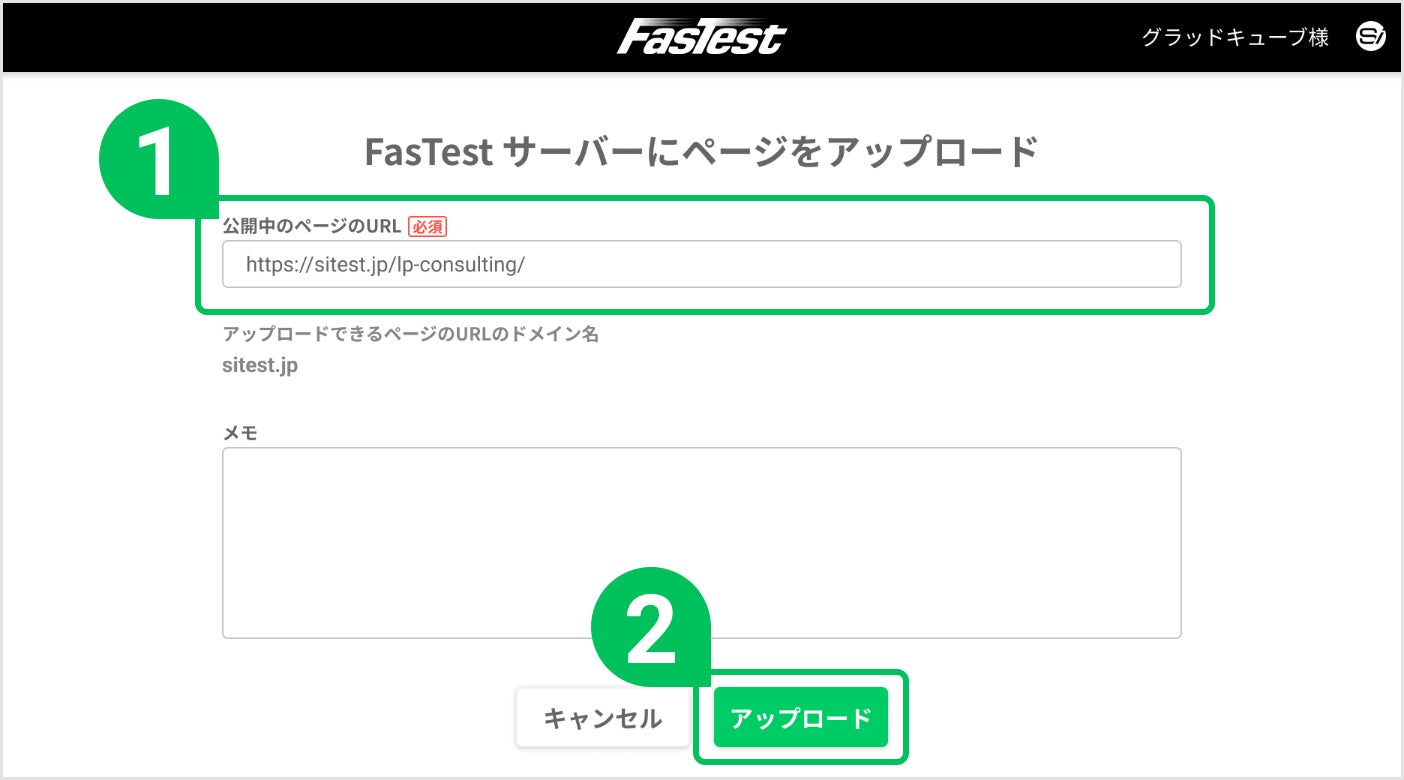Click the green number 1 step badge

coord(158,159)
